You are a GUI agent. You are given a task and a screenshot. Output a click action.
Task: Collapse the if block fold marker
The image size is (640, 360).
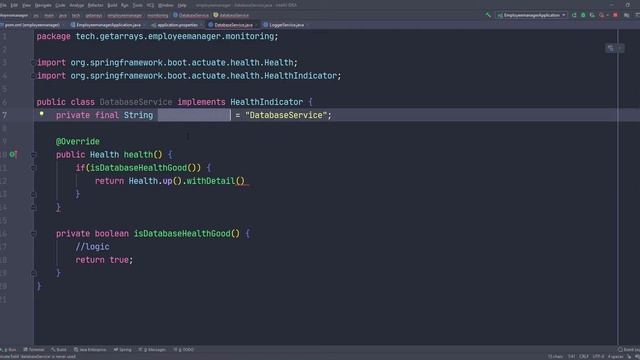(x=33, y=168)
